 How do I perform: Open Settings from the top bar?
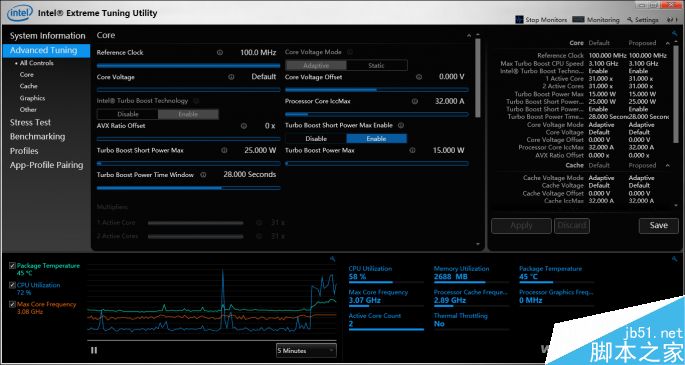click(x=643, y=20)
